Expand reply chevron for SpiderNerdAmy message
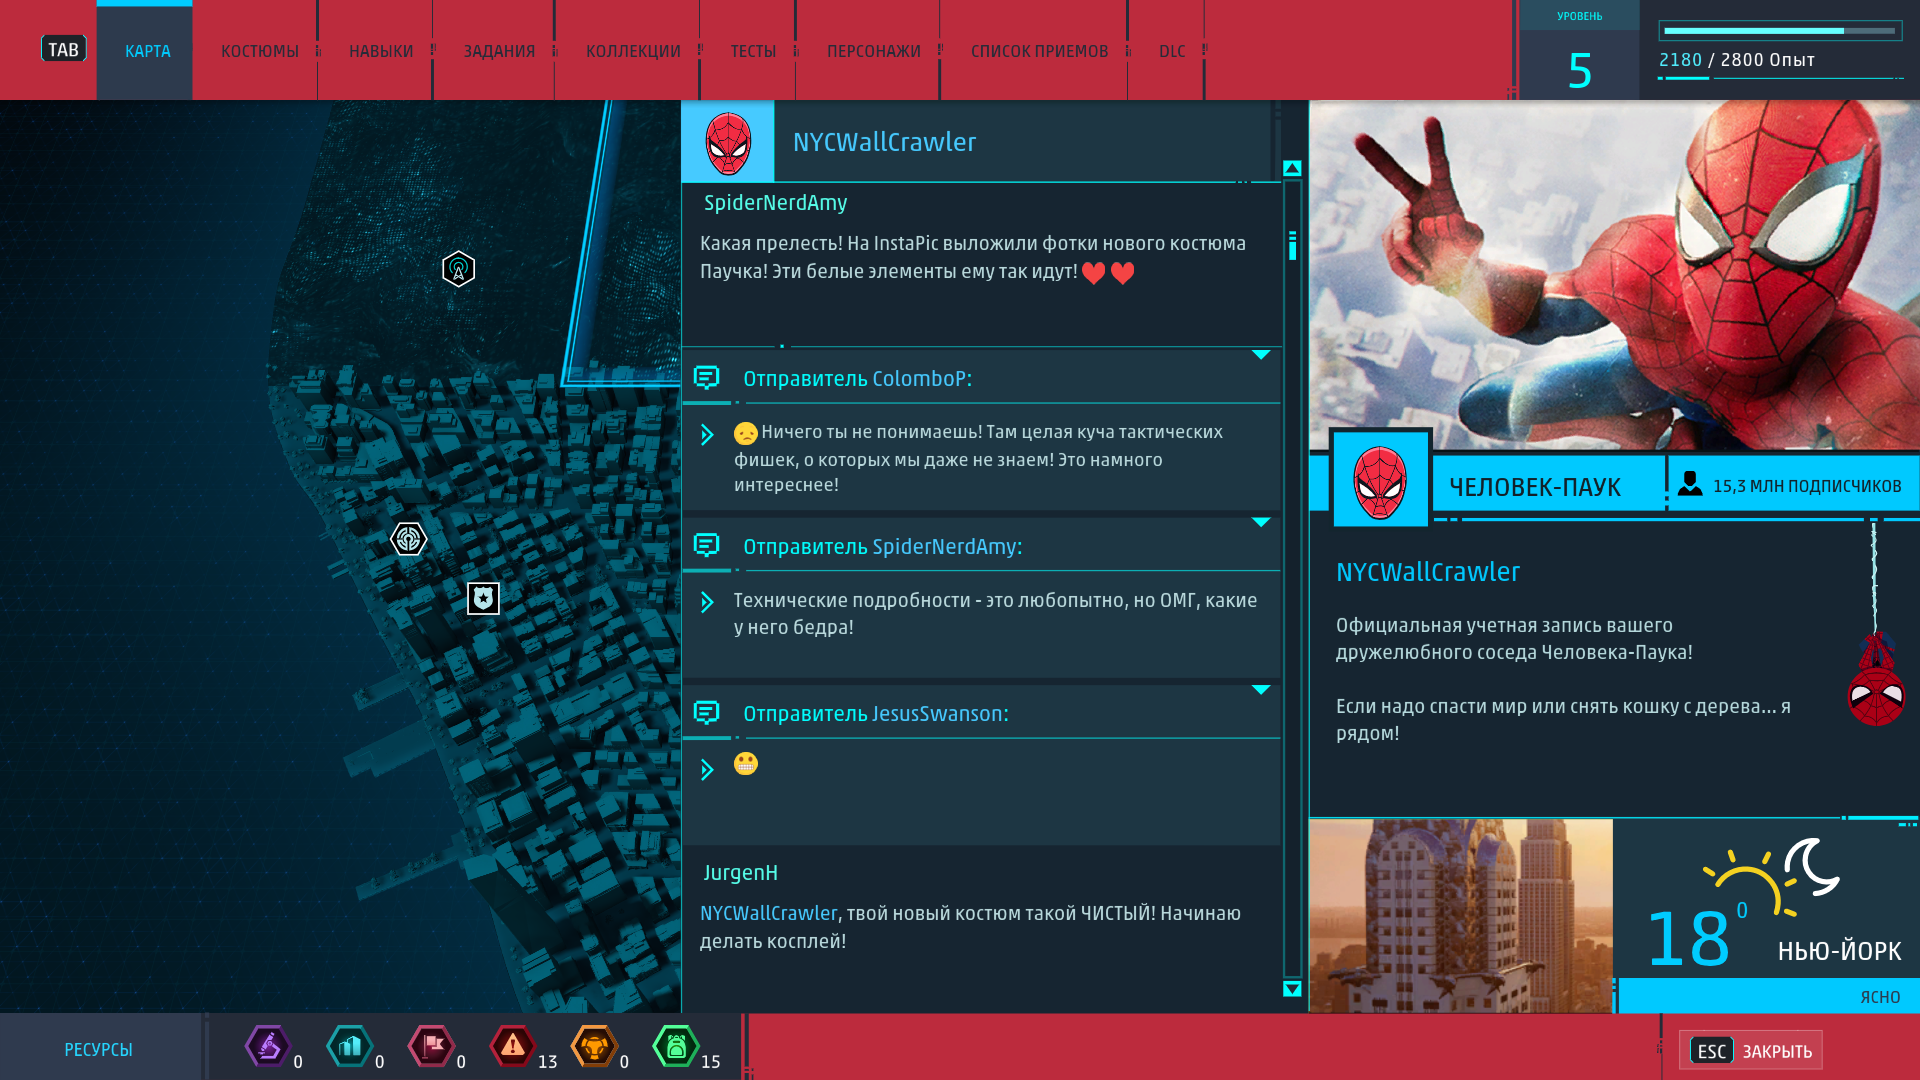 pos(707,602)
